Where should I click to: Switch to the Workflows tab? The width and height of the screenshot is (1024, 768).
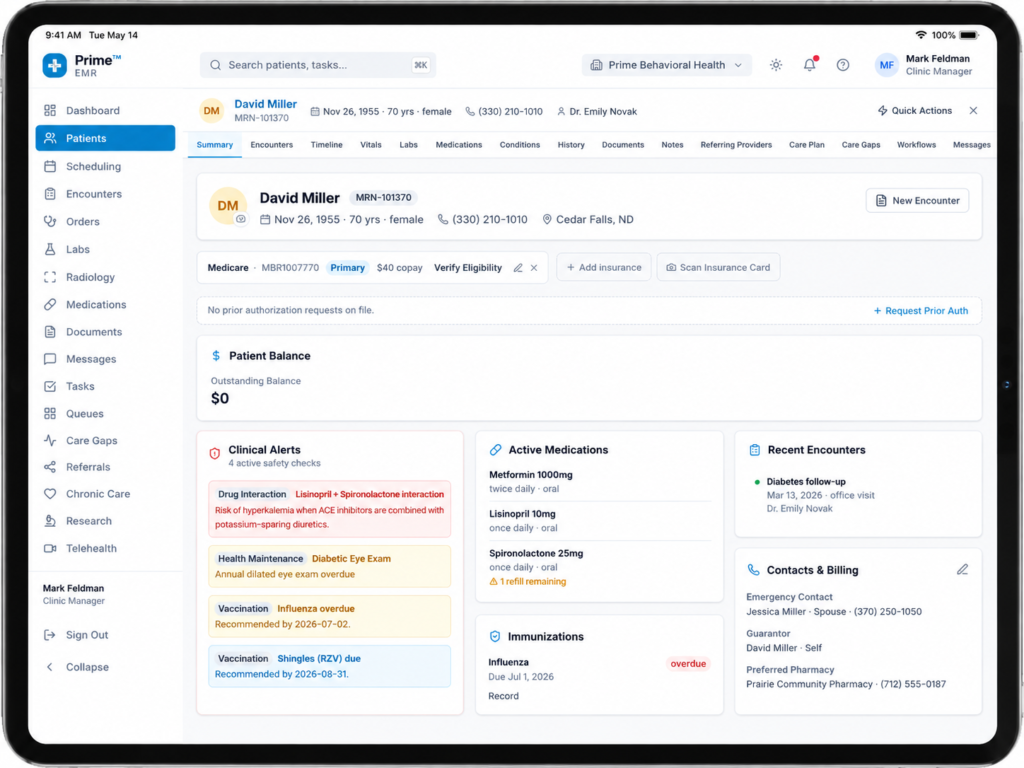(x=916, y=145)
